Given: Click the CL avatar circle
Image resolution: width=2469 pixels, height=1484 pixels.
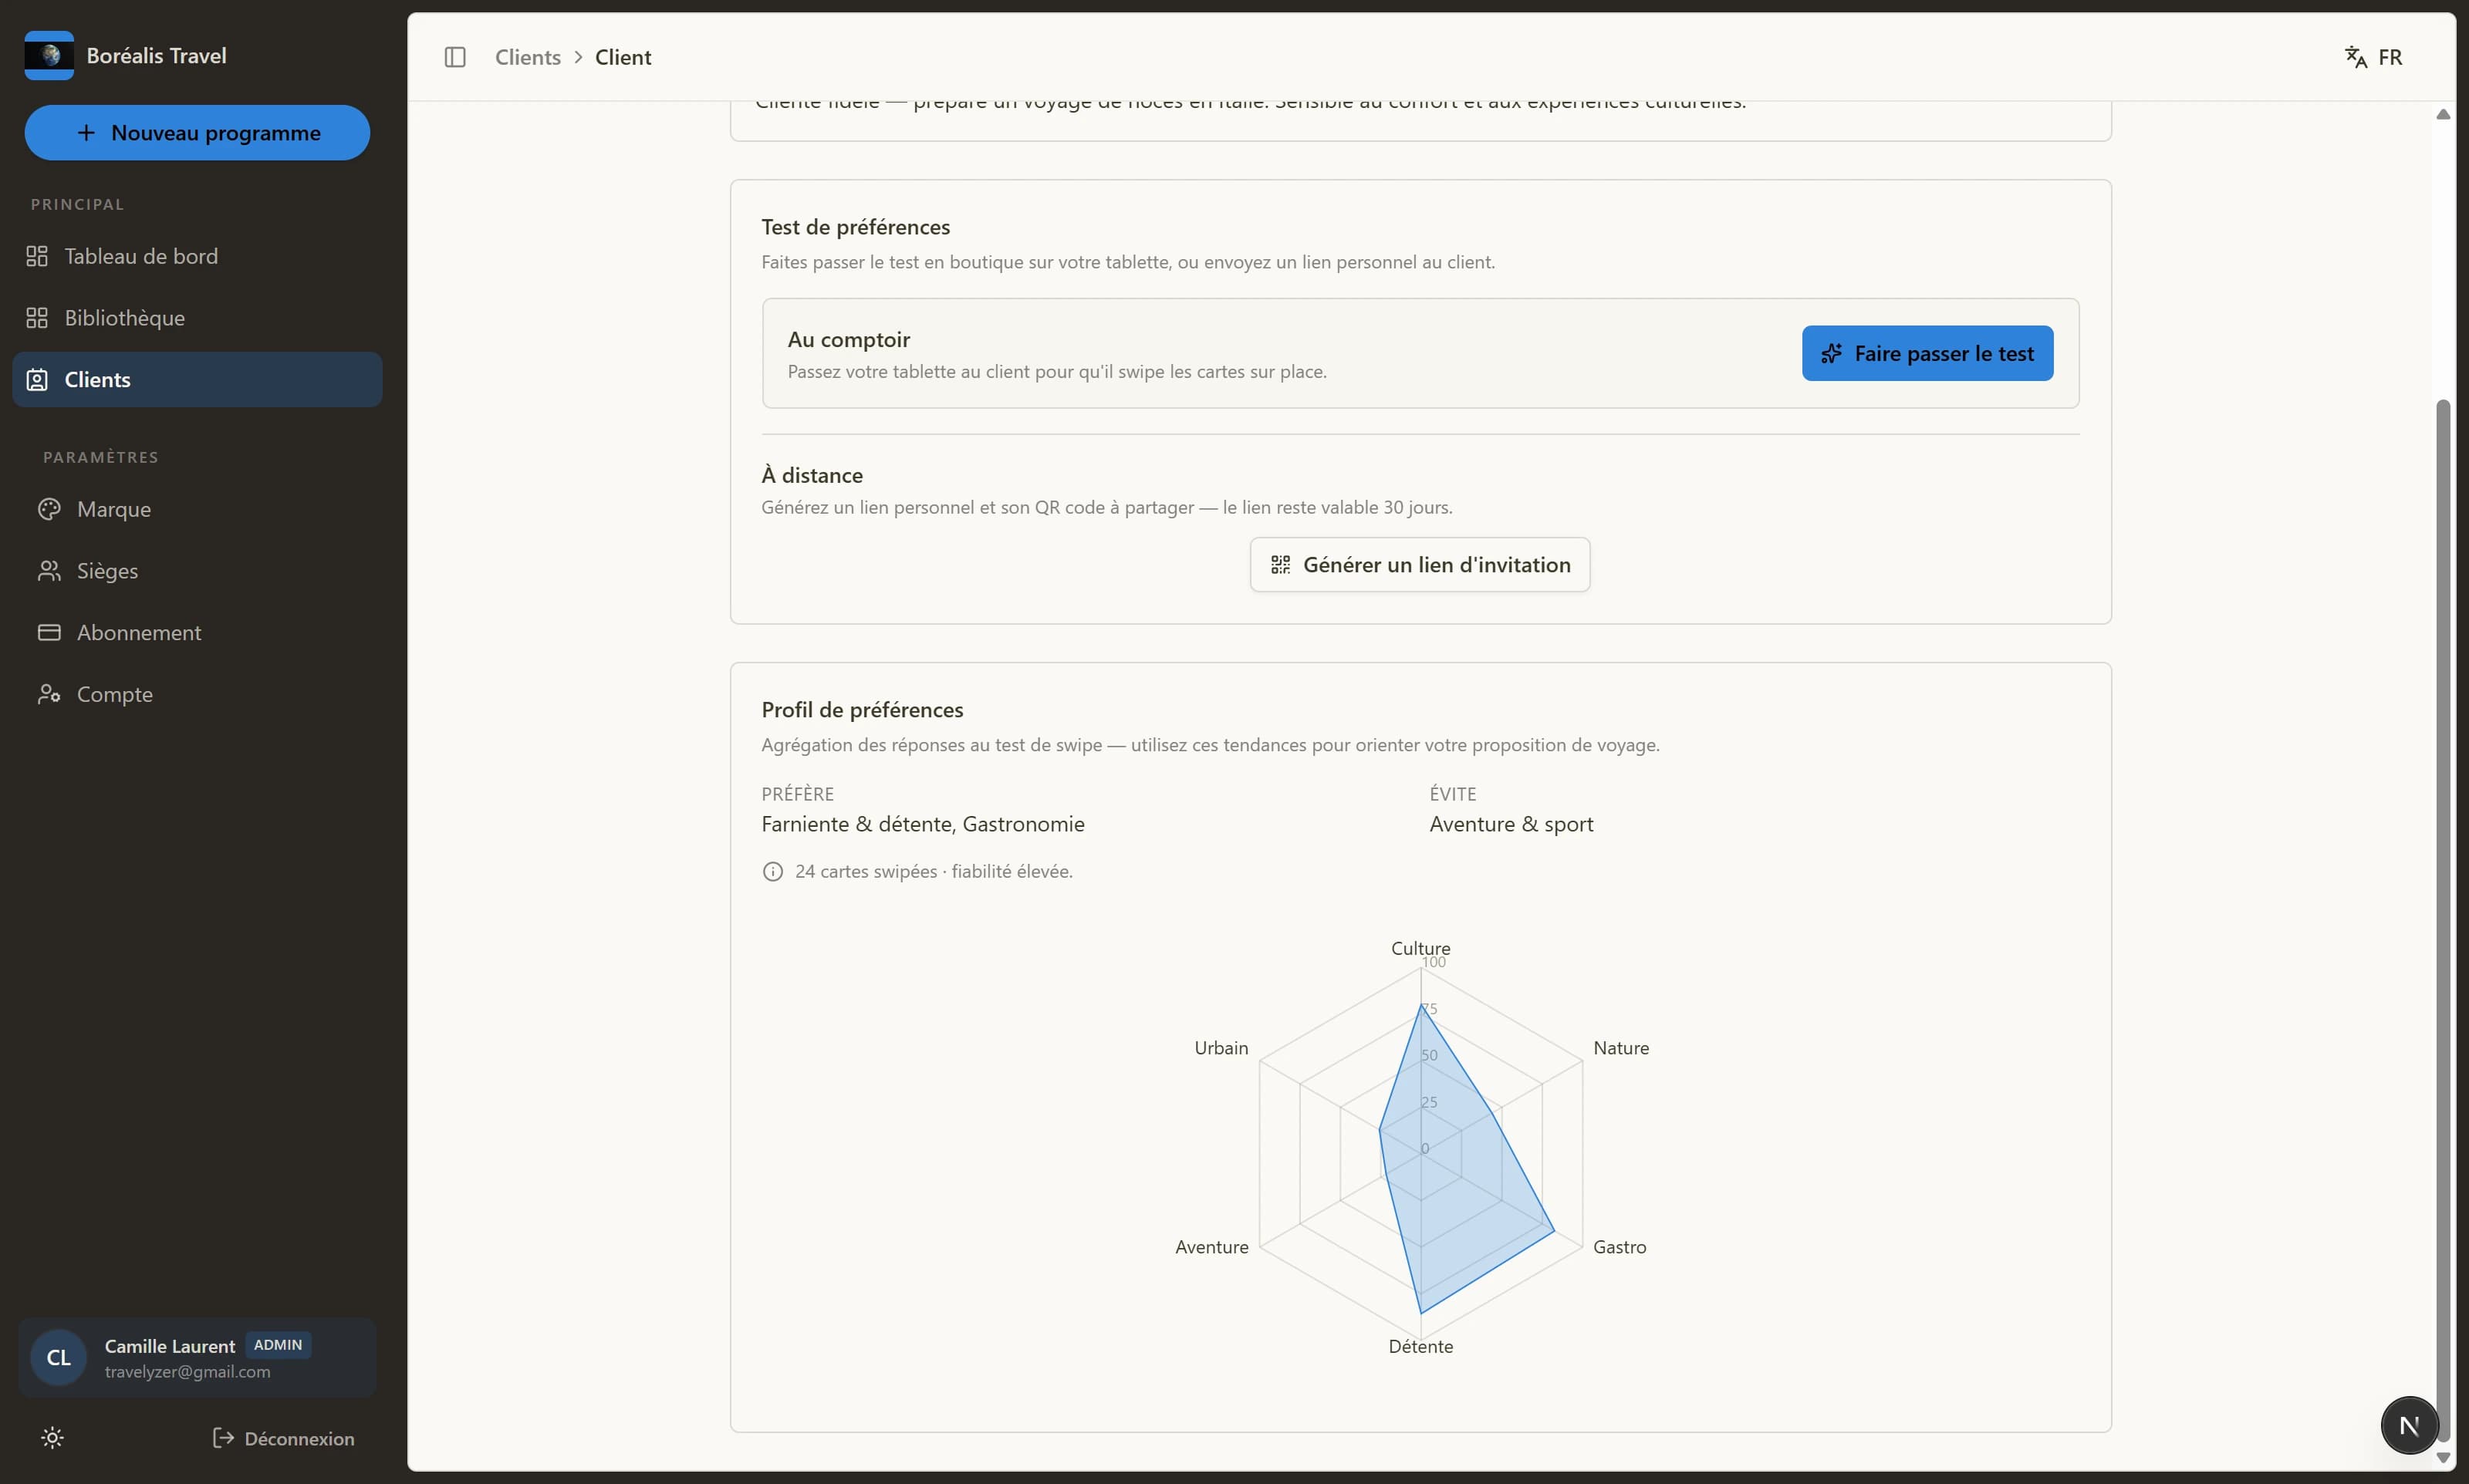Looking at the screenshot, I should [58, 1357].
